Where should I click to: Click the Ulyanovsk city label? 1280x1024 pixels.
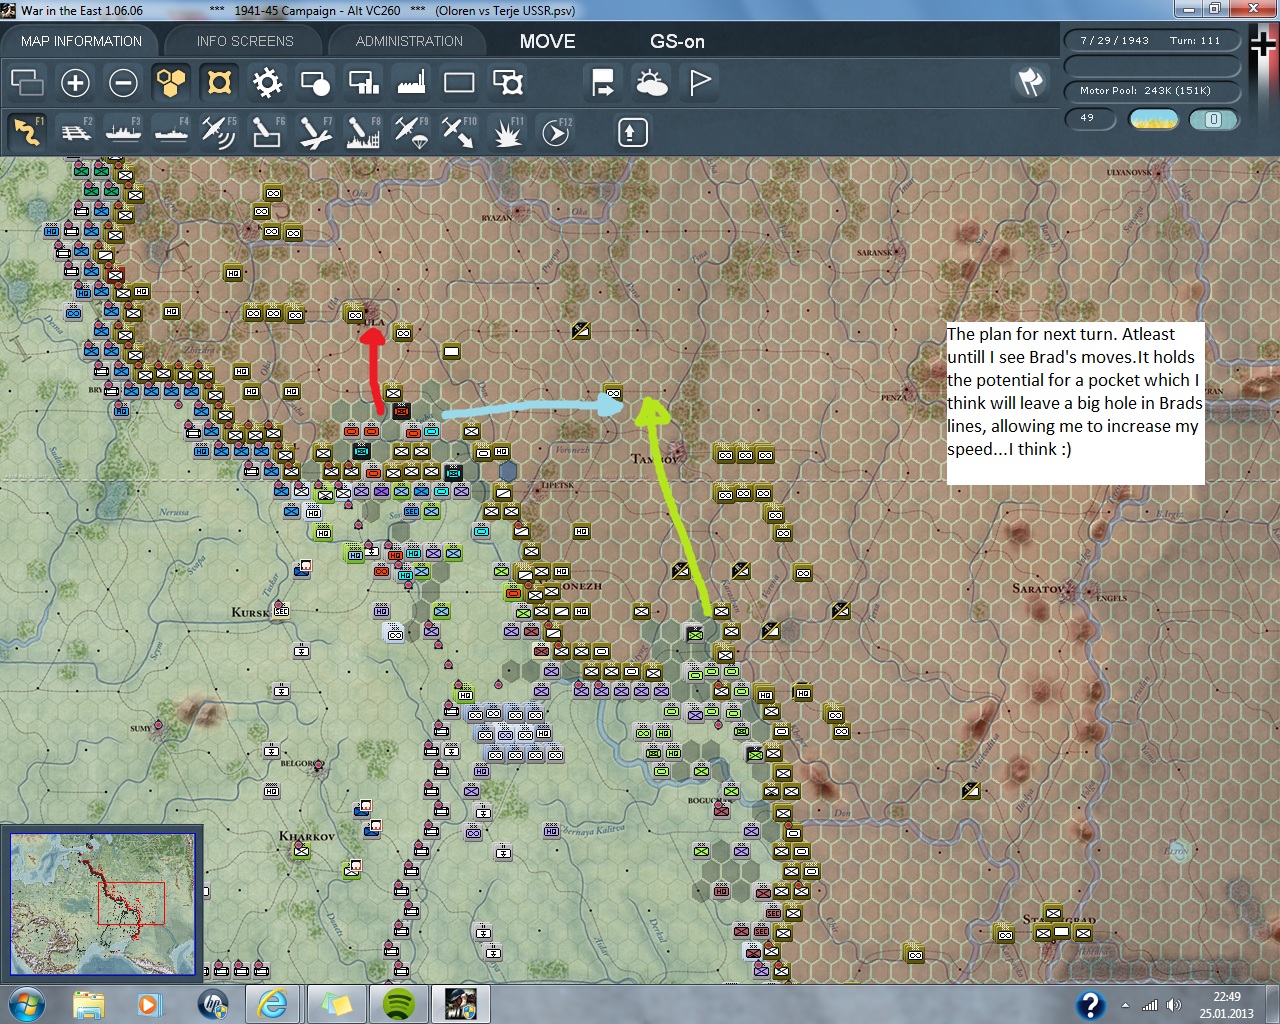coord(1129,172)
